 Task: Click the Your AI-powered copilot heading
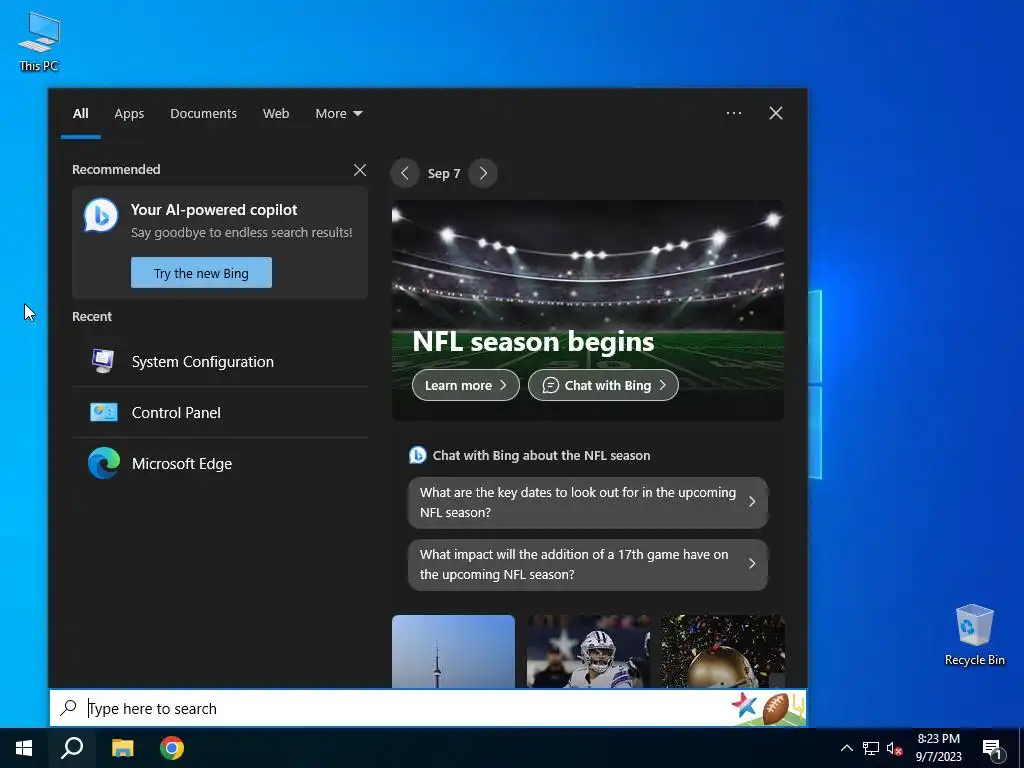(214, 210)
